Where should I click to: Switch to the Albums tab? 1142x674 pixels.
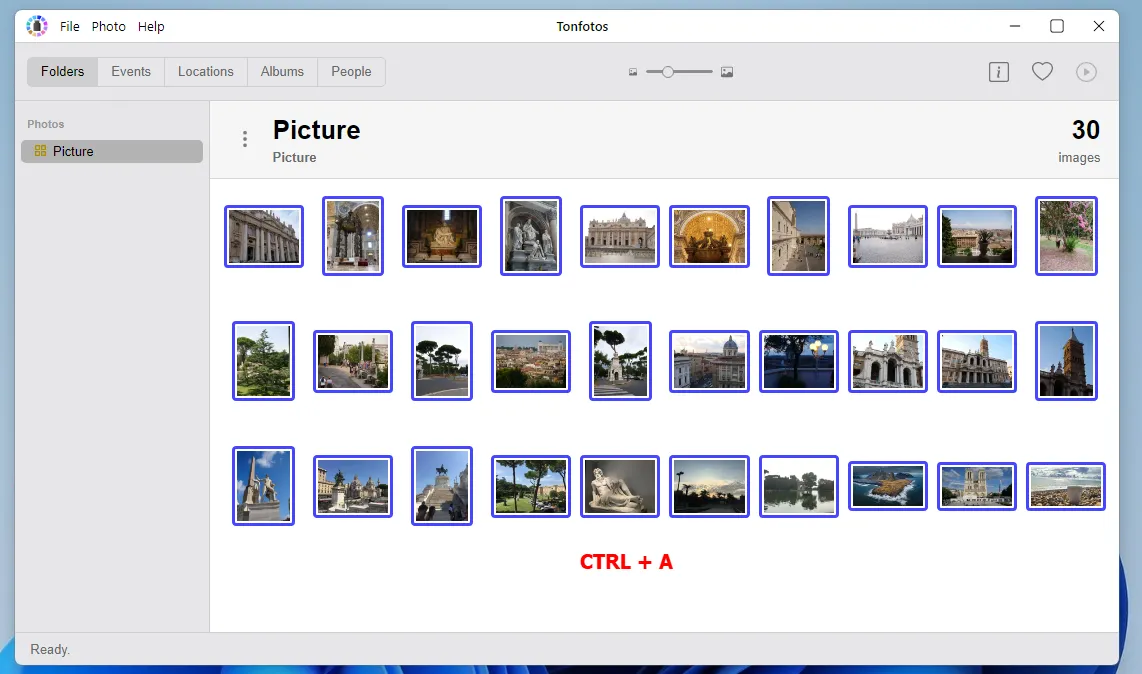281,71
